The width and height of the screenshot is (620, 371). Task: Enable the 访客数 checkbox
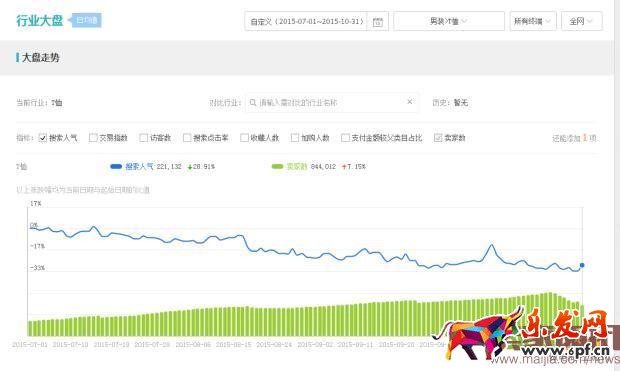pyautogui.click(x=144, y=138)
